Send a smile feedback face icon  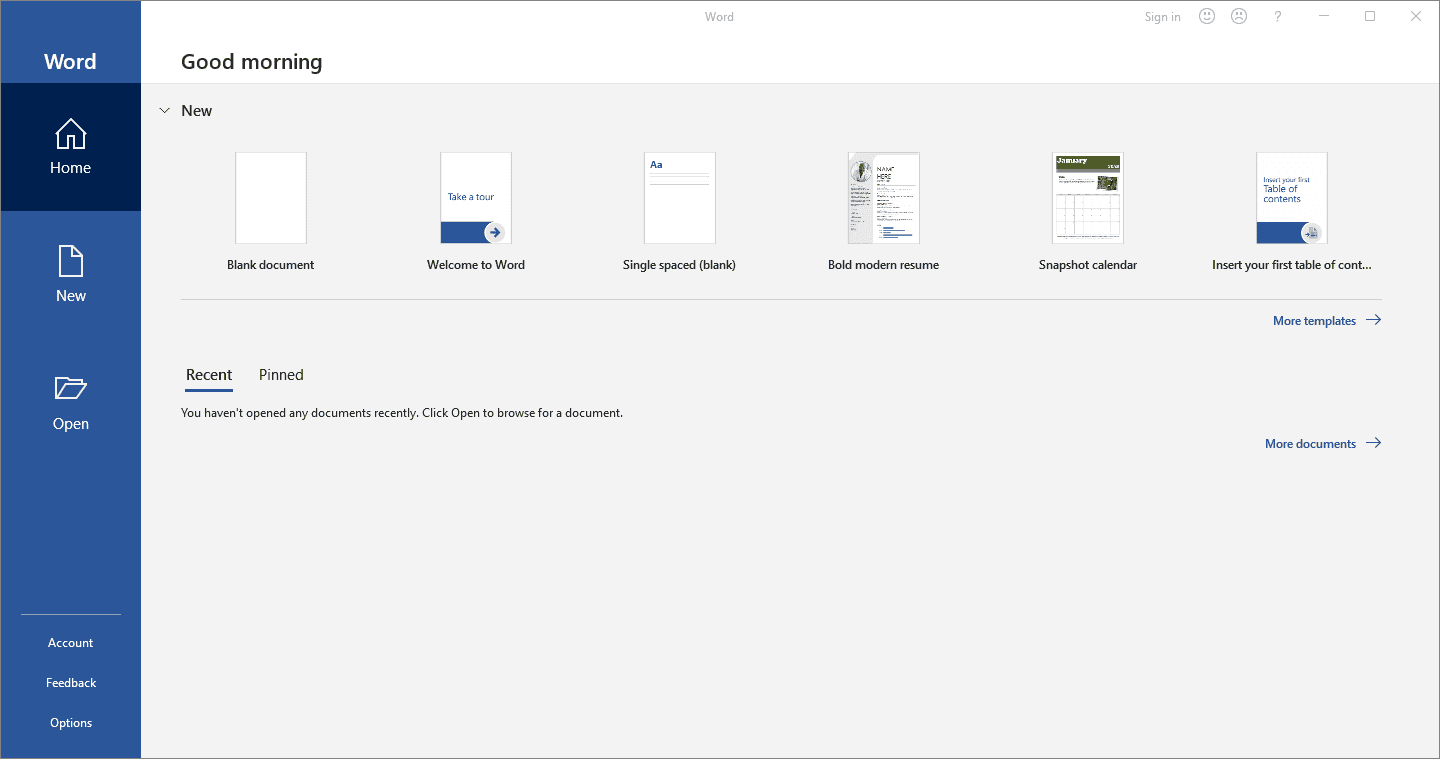pos(1207,16)
